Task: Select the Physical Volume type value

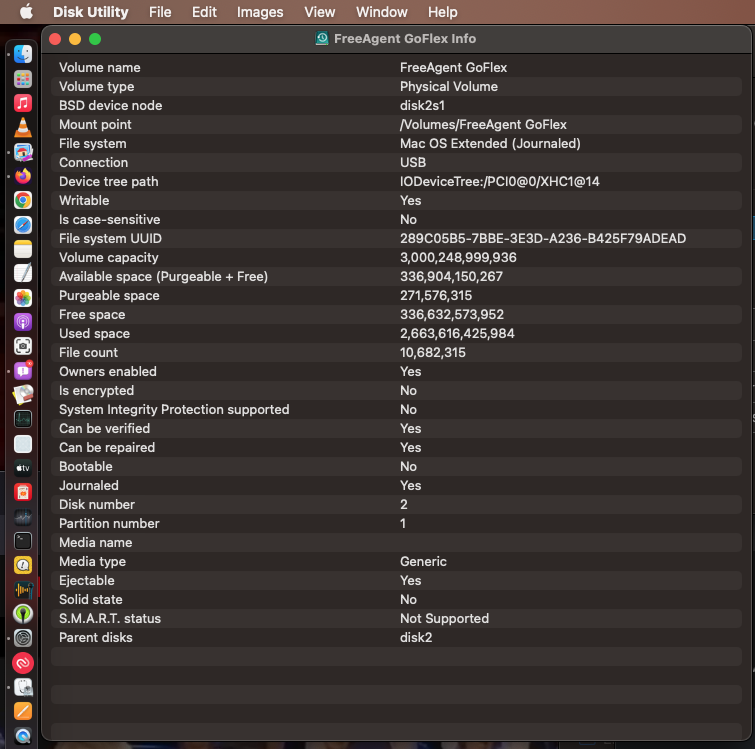Action: (449, 87)
